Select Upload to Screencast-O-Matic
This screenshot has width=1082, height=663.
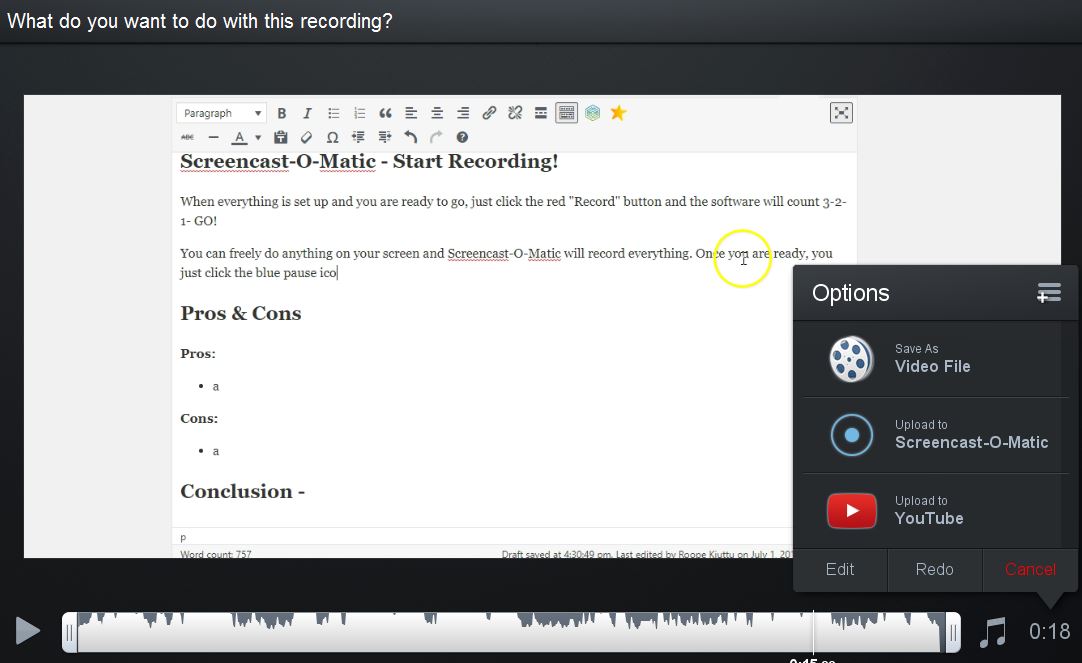pyautogui.click(x=935, y=435)
